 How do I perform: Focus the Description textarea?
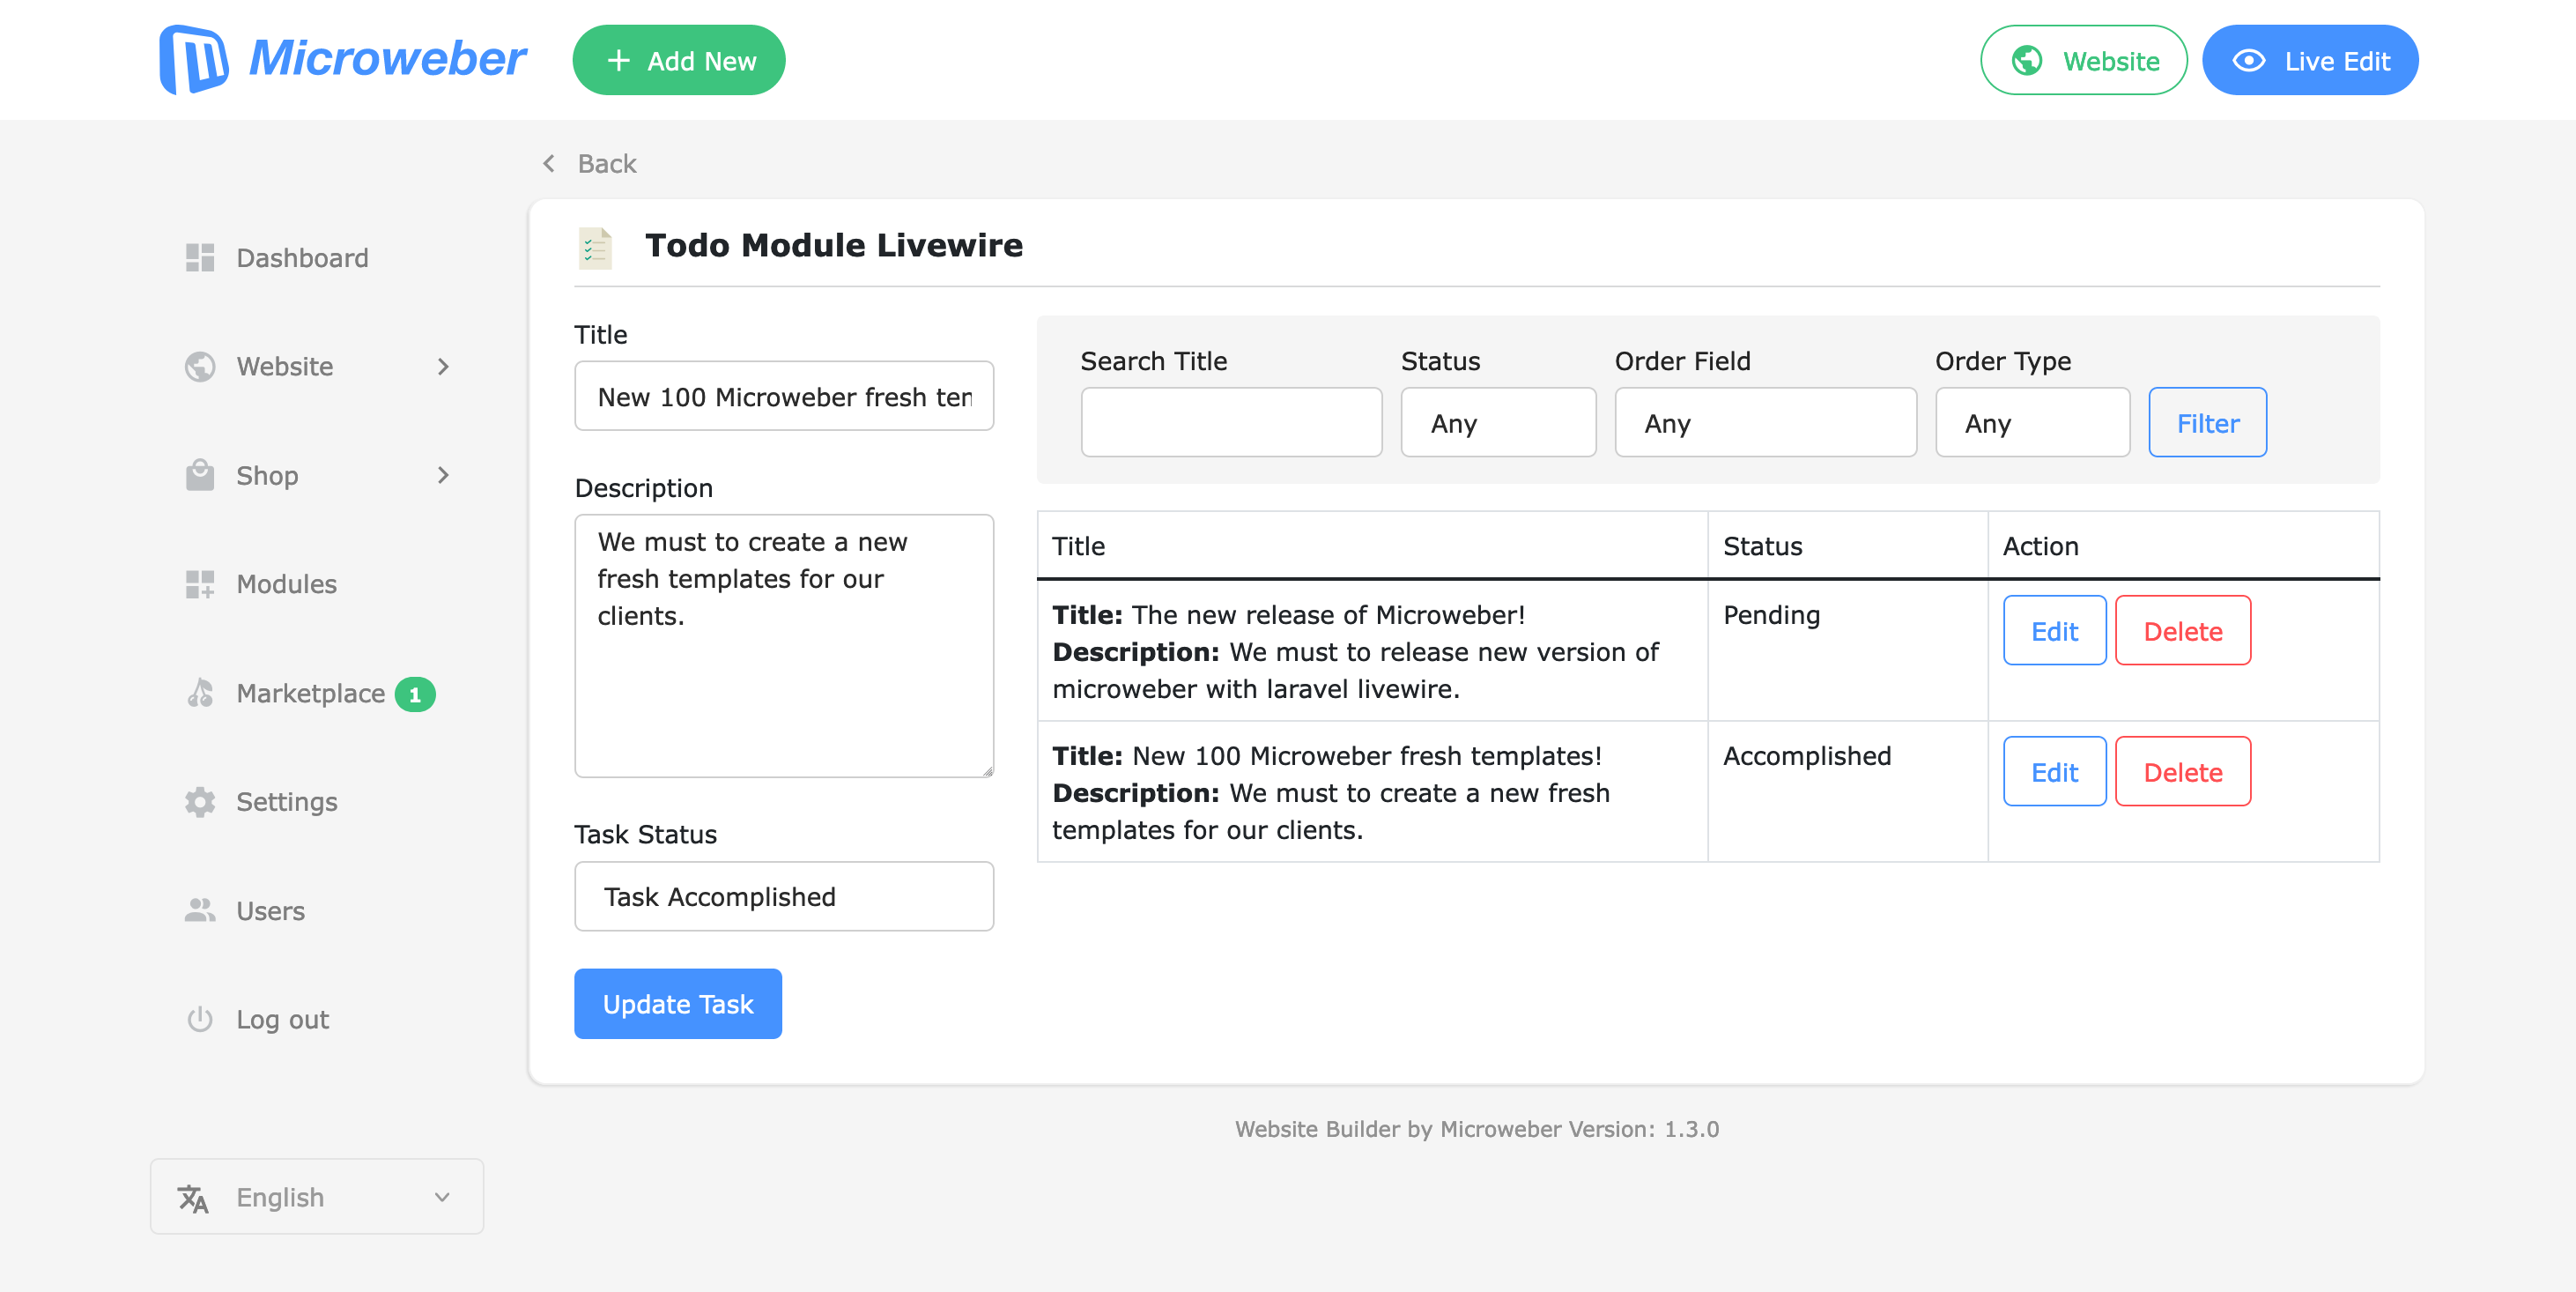(784, 646)
